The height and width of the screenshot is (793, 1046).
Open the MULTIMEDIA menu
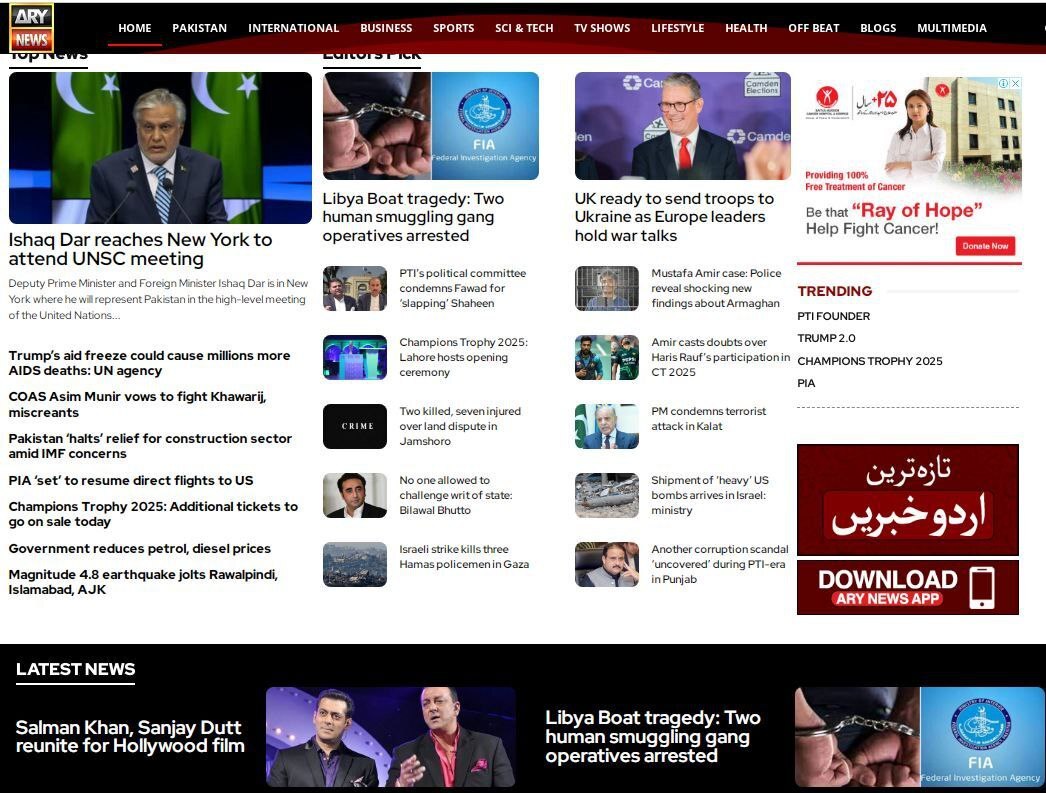point(952,28)
